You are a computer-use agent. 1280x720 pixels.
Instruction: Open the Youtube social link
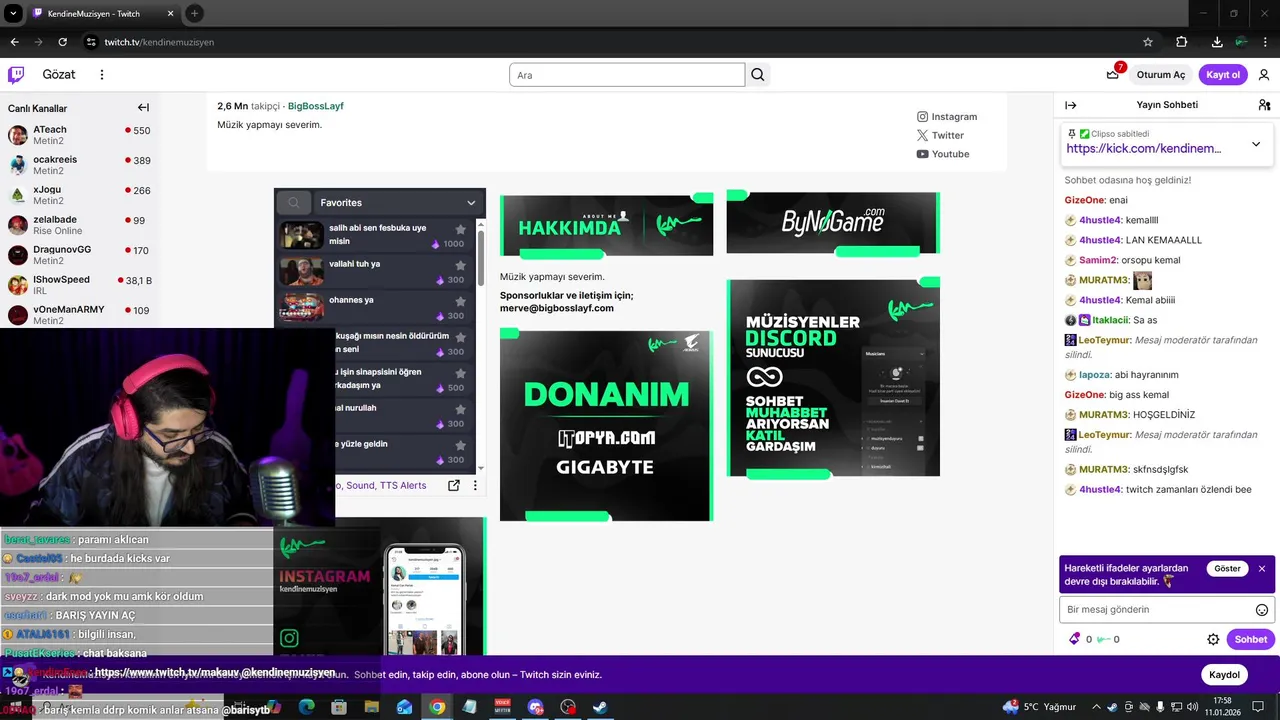942,154
